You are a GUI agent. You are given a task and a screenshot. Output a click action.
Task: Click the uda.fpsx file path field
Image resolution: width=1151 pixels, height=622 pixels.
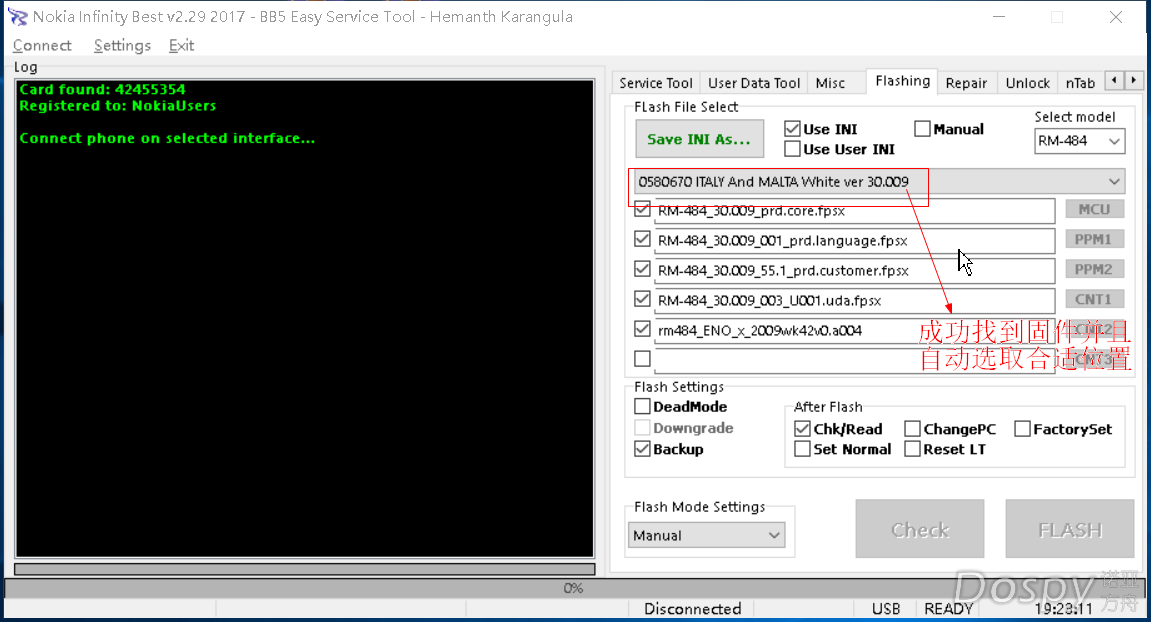click(x=854, y=301)
